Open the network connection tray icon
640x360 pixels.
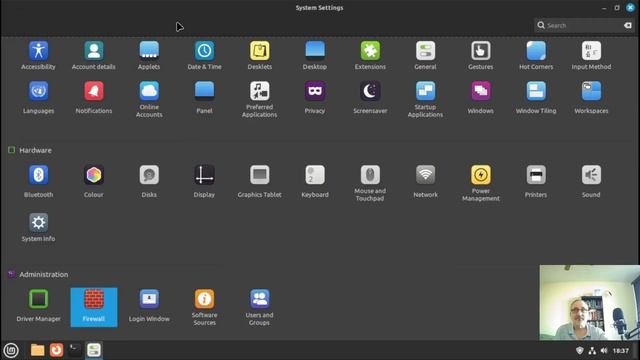592,351
